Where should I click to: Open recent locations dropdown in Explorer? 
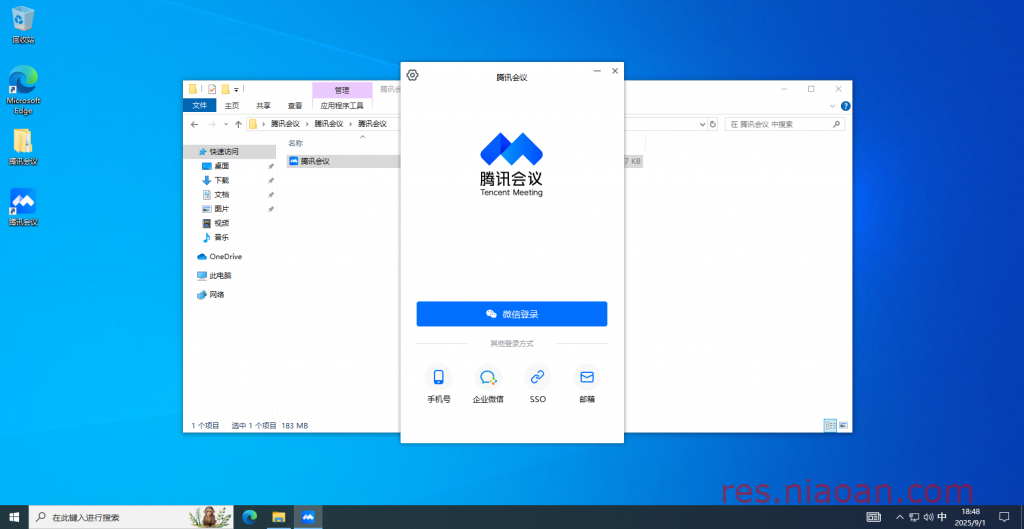pos(226,124)
